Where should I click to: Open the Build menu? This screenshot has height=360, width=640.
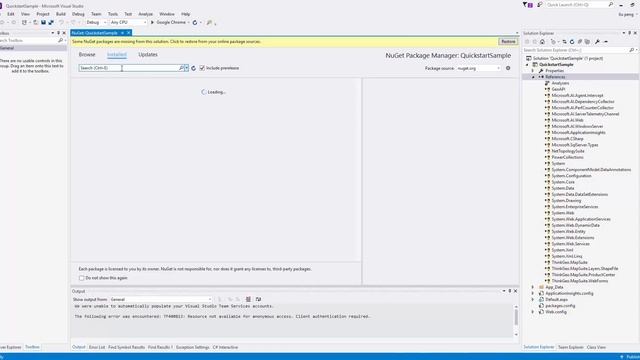click(x=61, y=14)
